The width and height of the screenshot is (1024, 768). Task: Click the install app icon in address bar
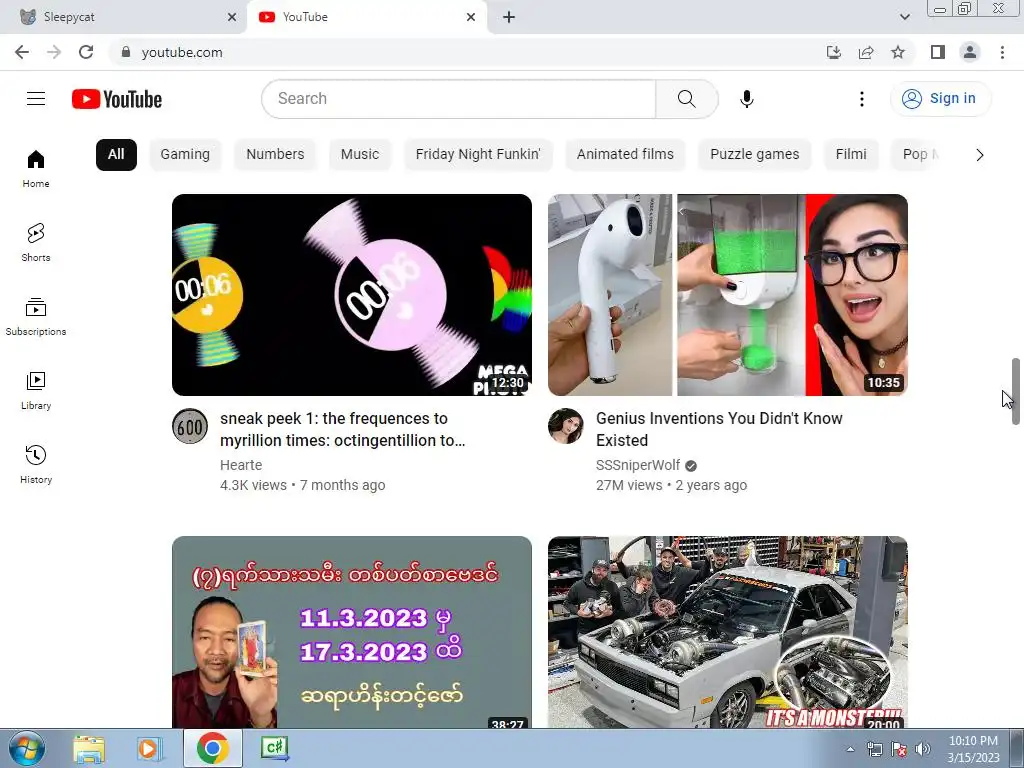[833, 52]
